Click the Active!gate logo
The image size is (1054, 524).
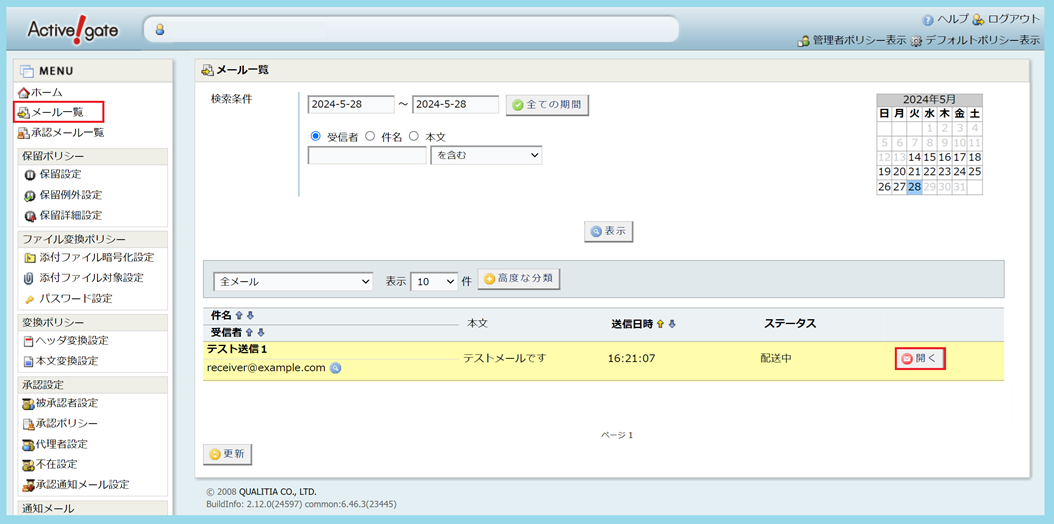coord(73,30)
